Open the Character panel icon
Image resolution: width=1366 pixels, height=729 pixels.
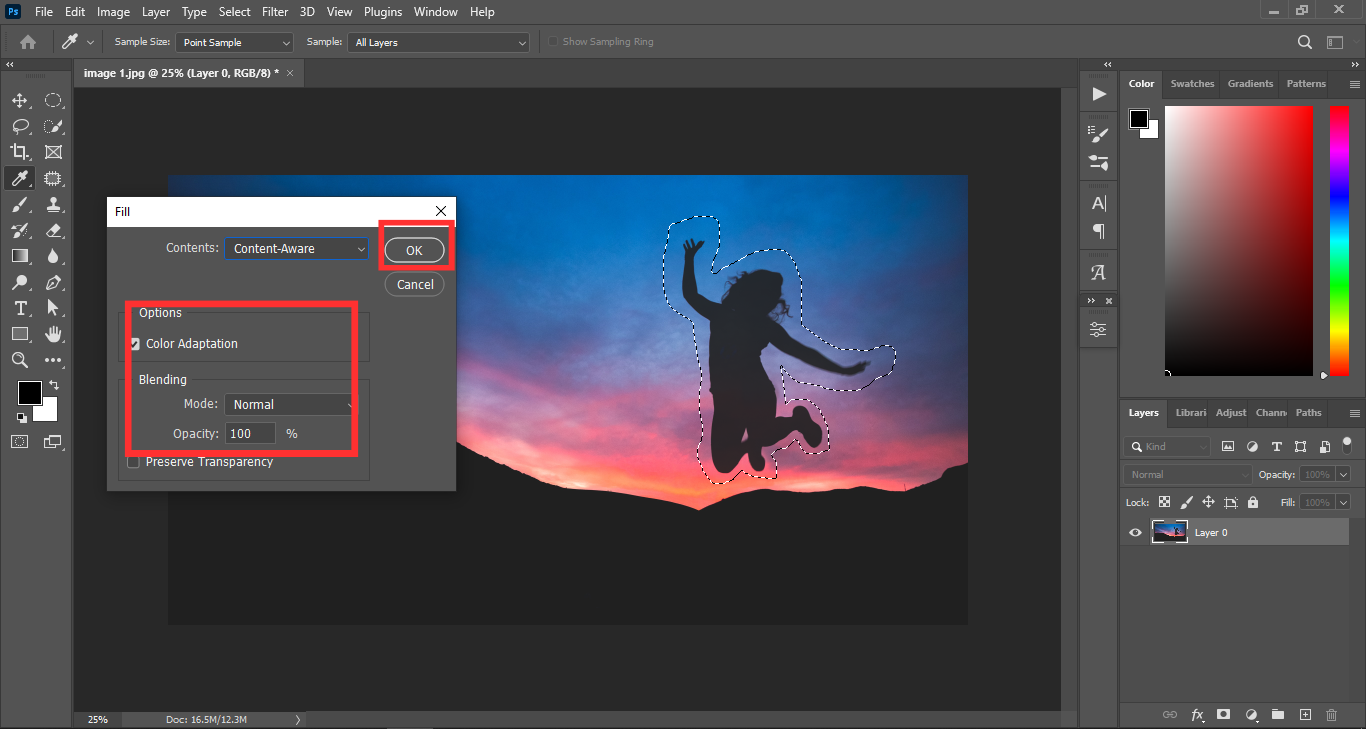pos(1099,203)
